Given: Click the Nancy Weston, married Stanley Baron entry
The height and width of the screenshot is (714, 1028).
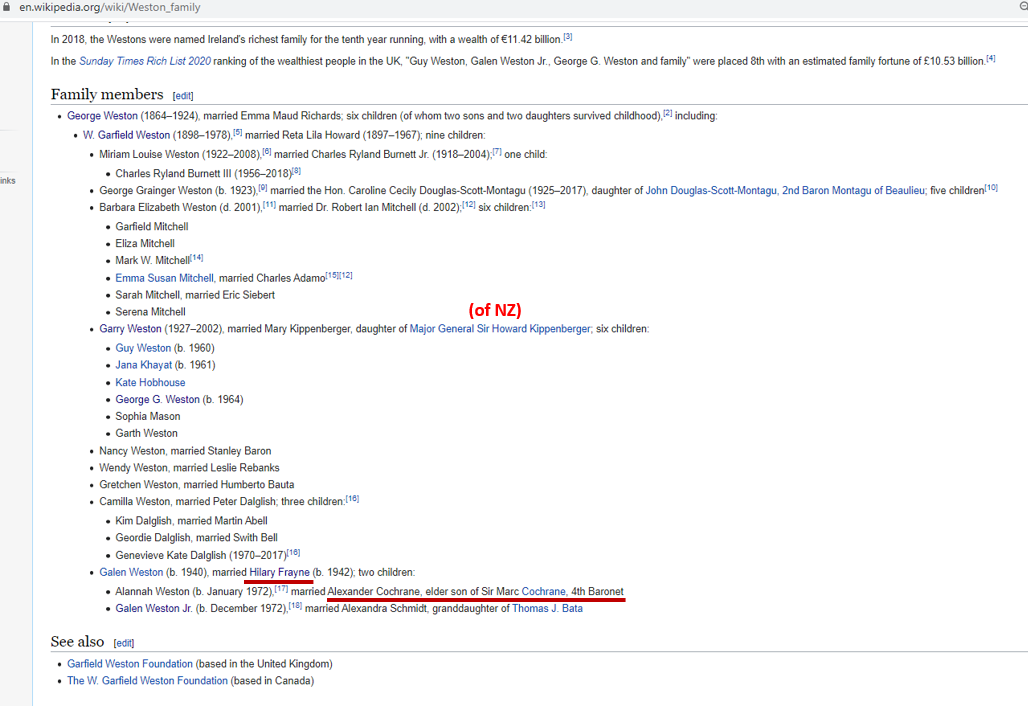Looking at the screenshot, I should (186, 451).
